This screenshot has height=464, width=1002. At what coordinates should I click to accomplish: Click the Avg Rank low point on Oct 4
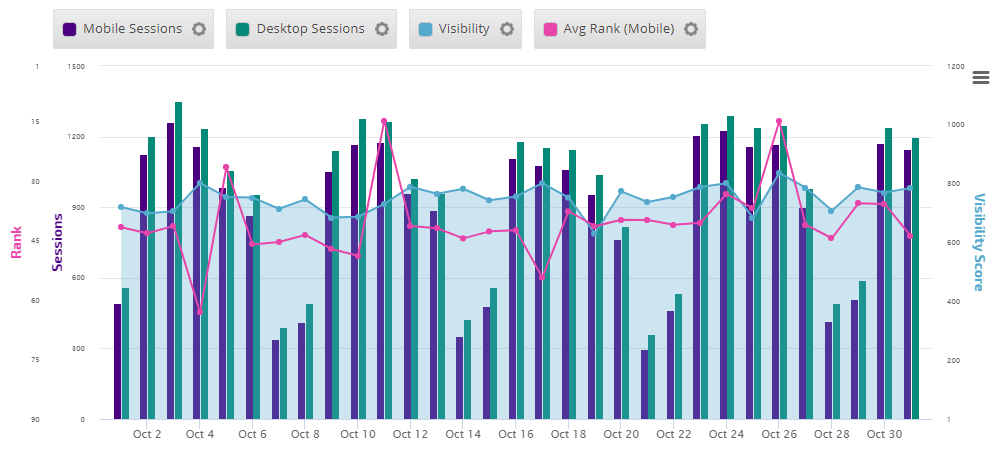coord(200,312)
